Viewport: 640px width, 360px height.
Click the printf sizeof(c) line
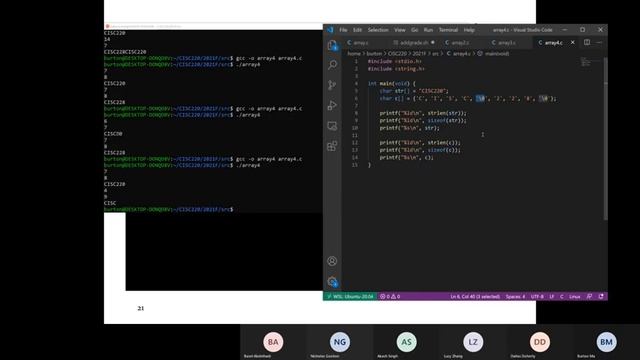420,150
